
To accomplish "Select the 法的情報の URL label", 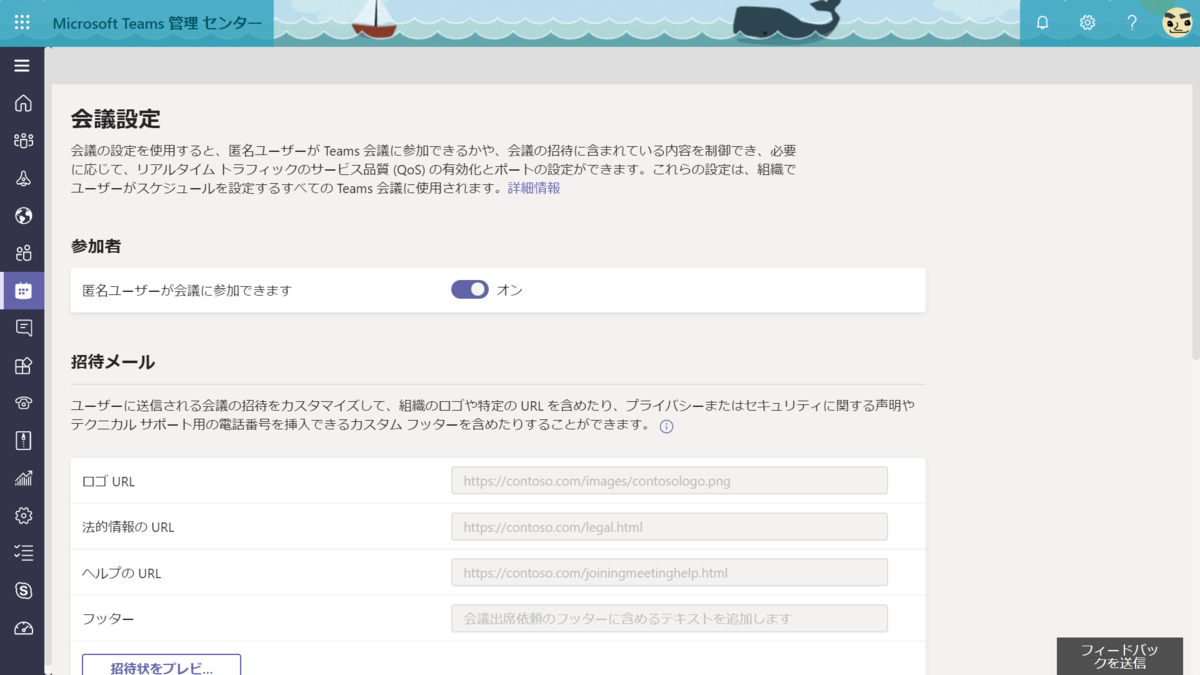I will [x=128, y=527].
